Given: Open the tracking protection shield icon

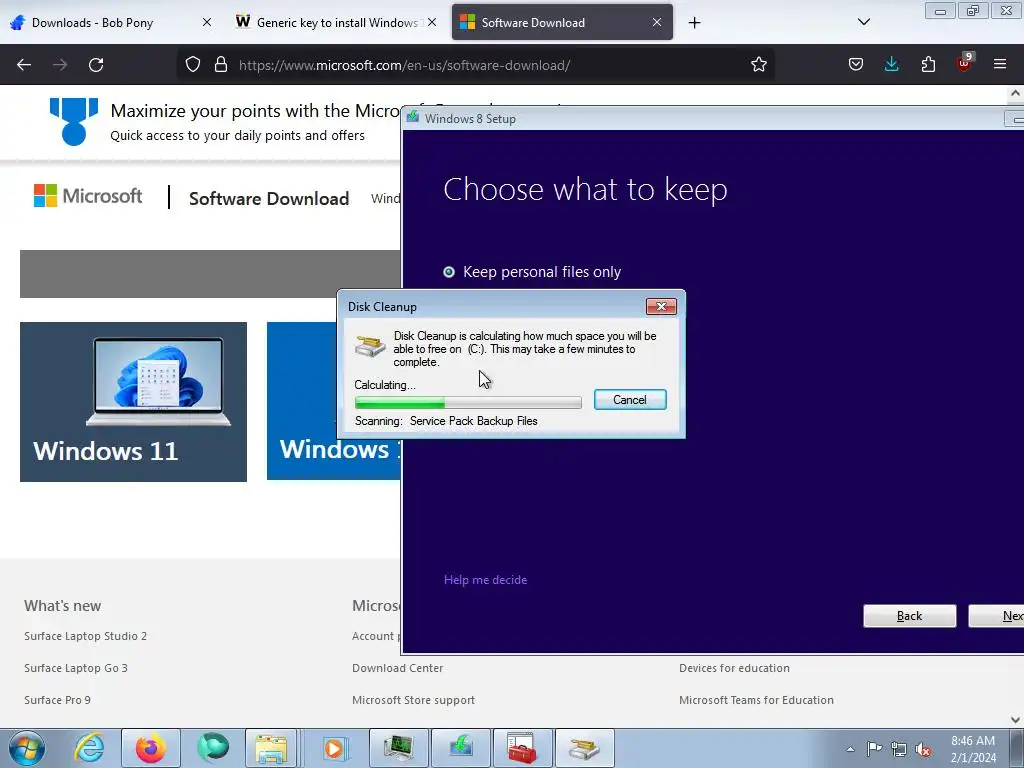Looking at the screenshot, I should [x=193, y=65].
